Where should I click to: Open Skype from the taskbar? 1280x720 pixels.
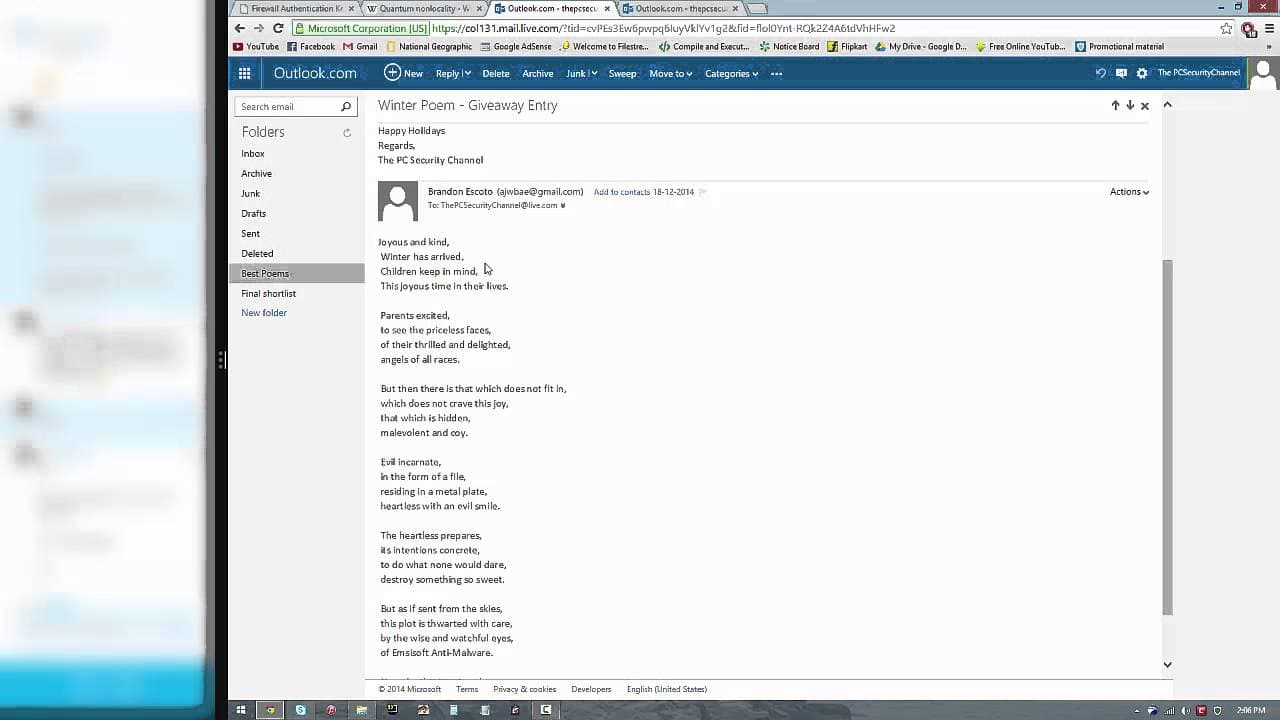click(x=300, y=710)
